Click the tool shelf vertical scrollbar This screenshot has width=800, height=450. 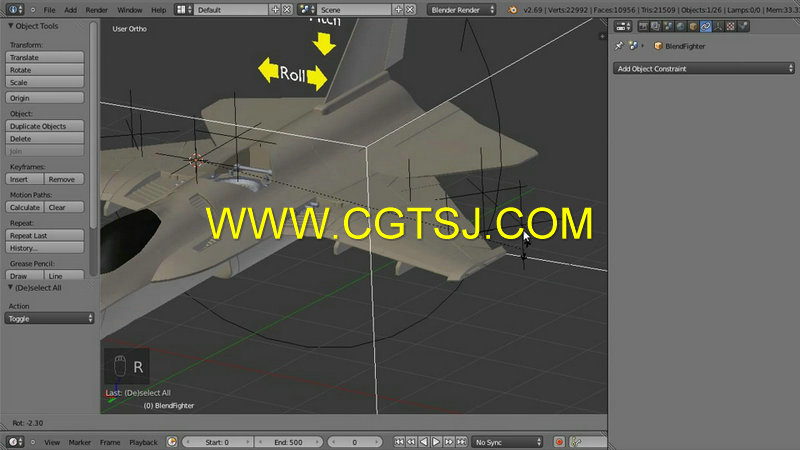coord(93,125)
